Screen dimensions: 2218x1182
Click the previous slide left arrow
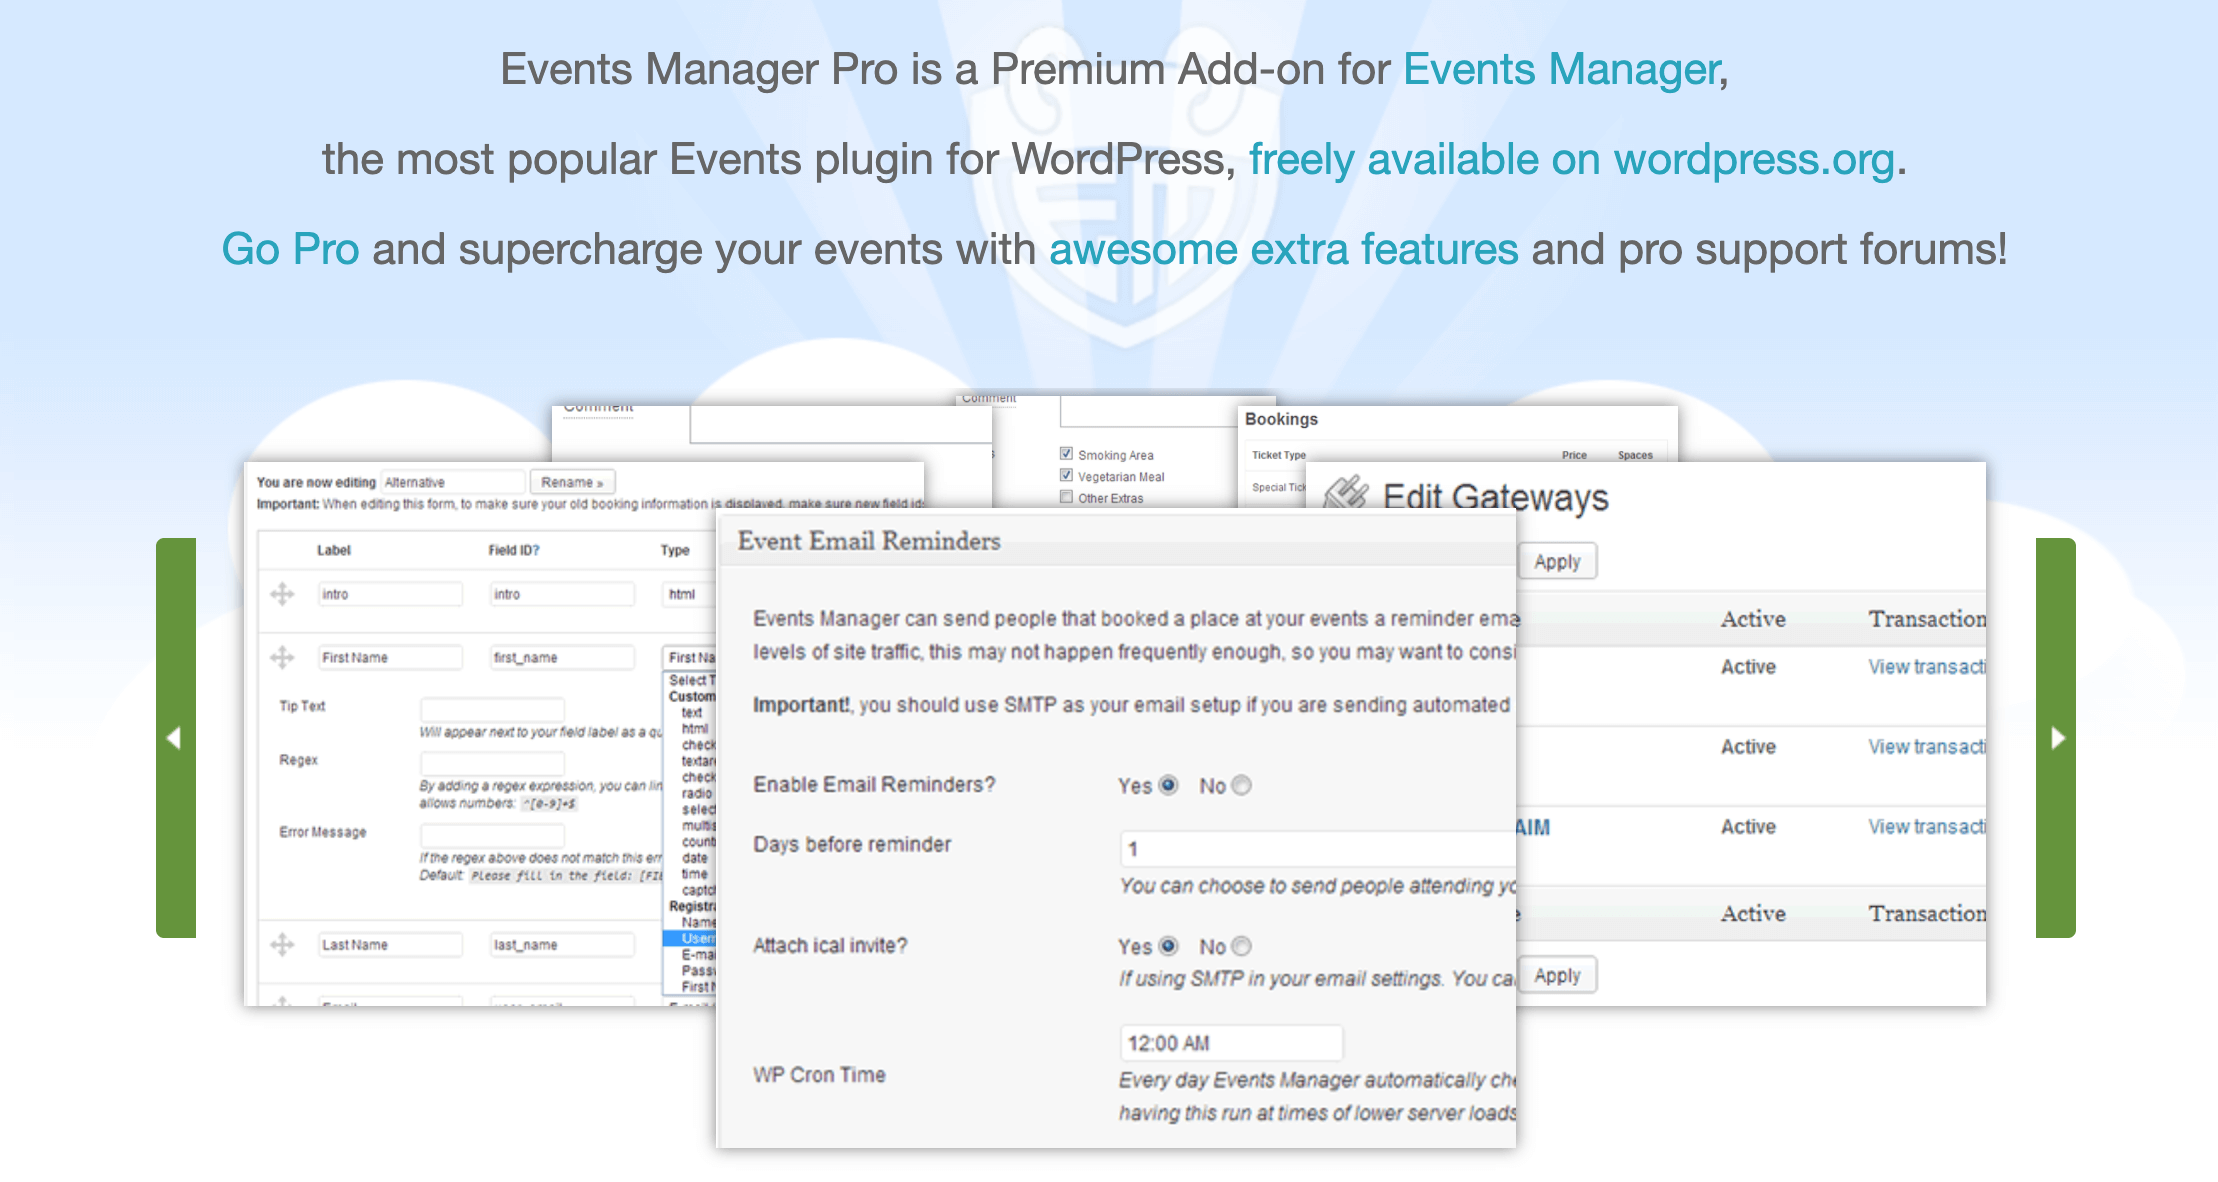pos(175,738)
